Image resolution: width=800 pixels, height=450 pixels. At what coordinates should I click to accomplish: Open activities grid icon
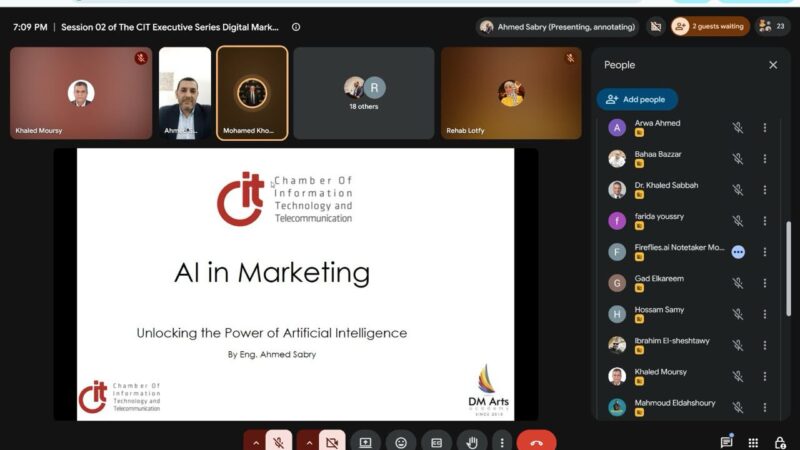click(x=753, y=442)
